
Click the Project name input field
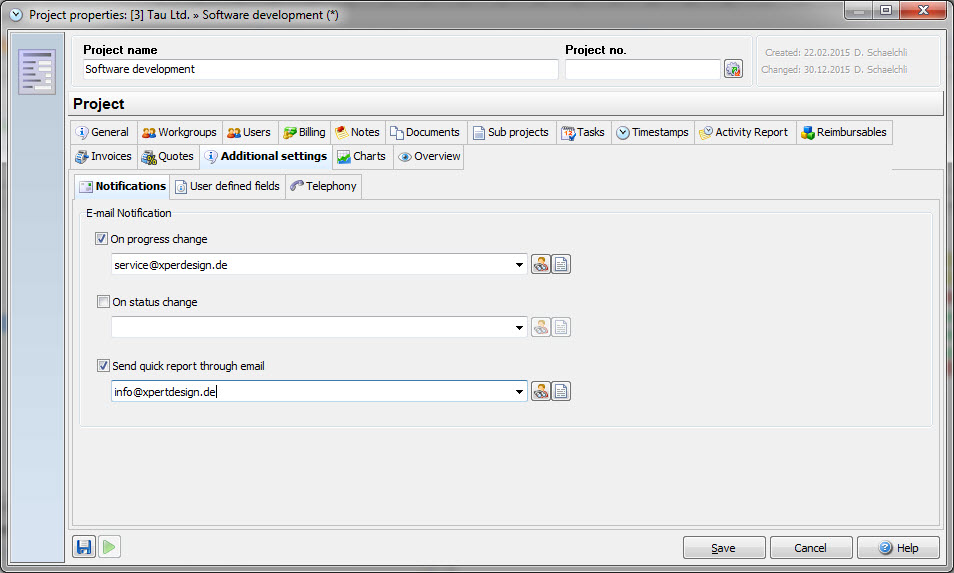tap(320, 69)
